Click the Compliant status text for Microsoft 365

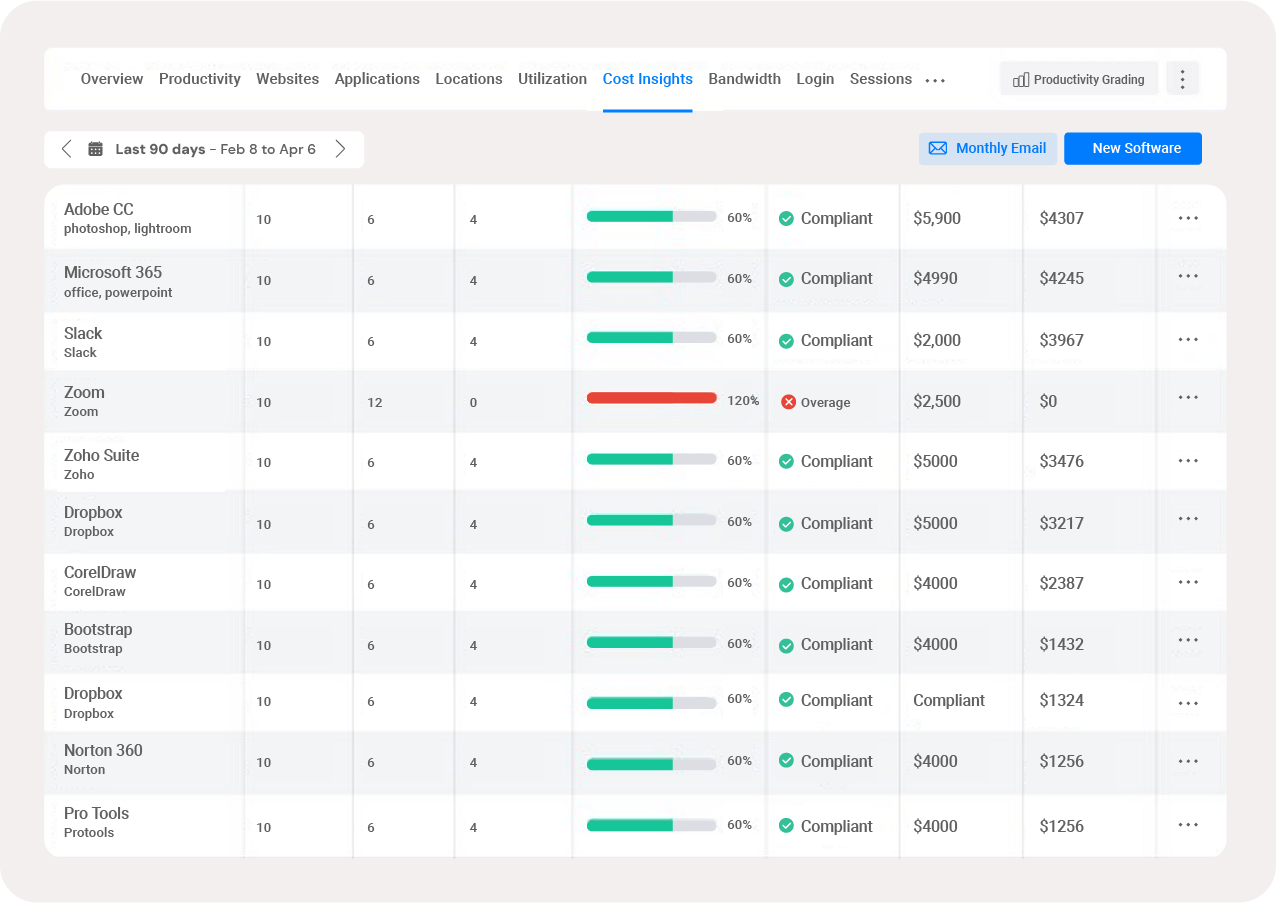coord(837,278)
